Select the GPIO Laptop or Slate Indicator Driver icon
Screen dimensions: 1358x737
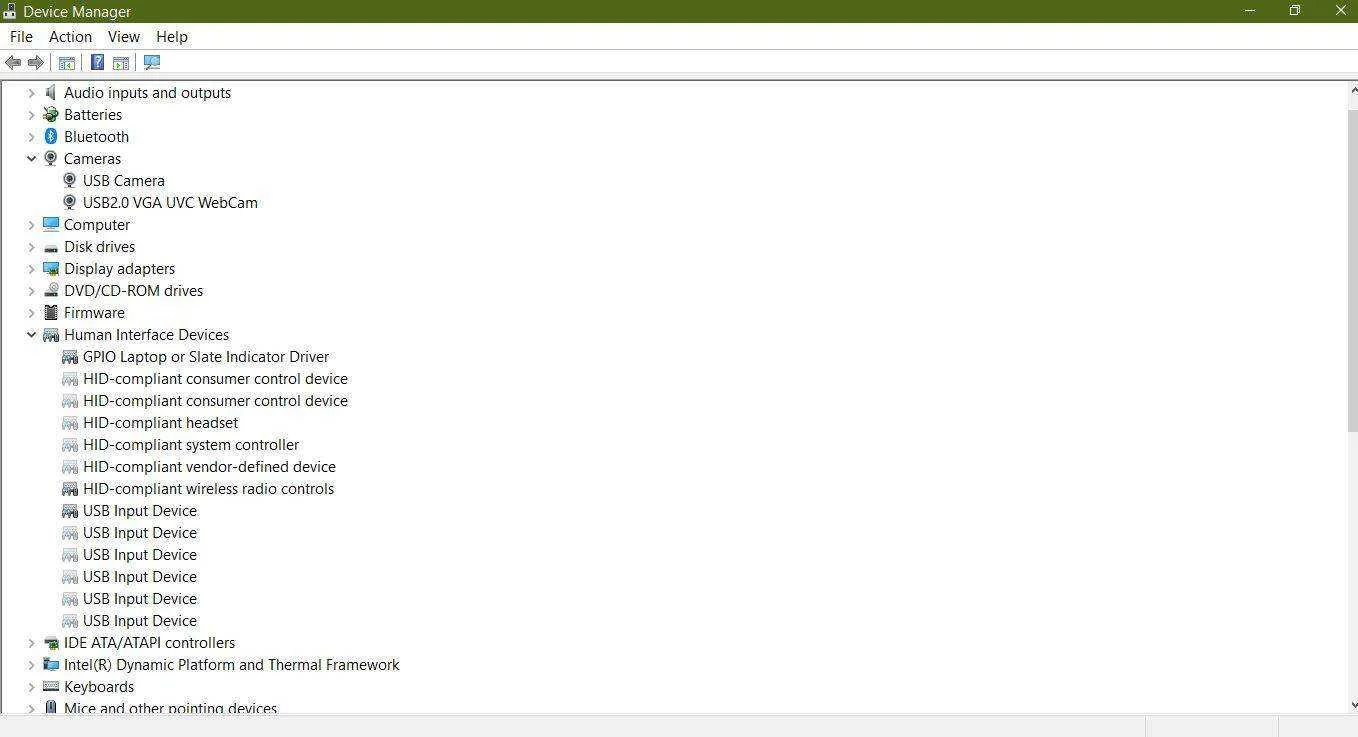70,356
